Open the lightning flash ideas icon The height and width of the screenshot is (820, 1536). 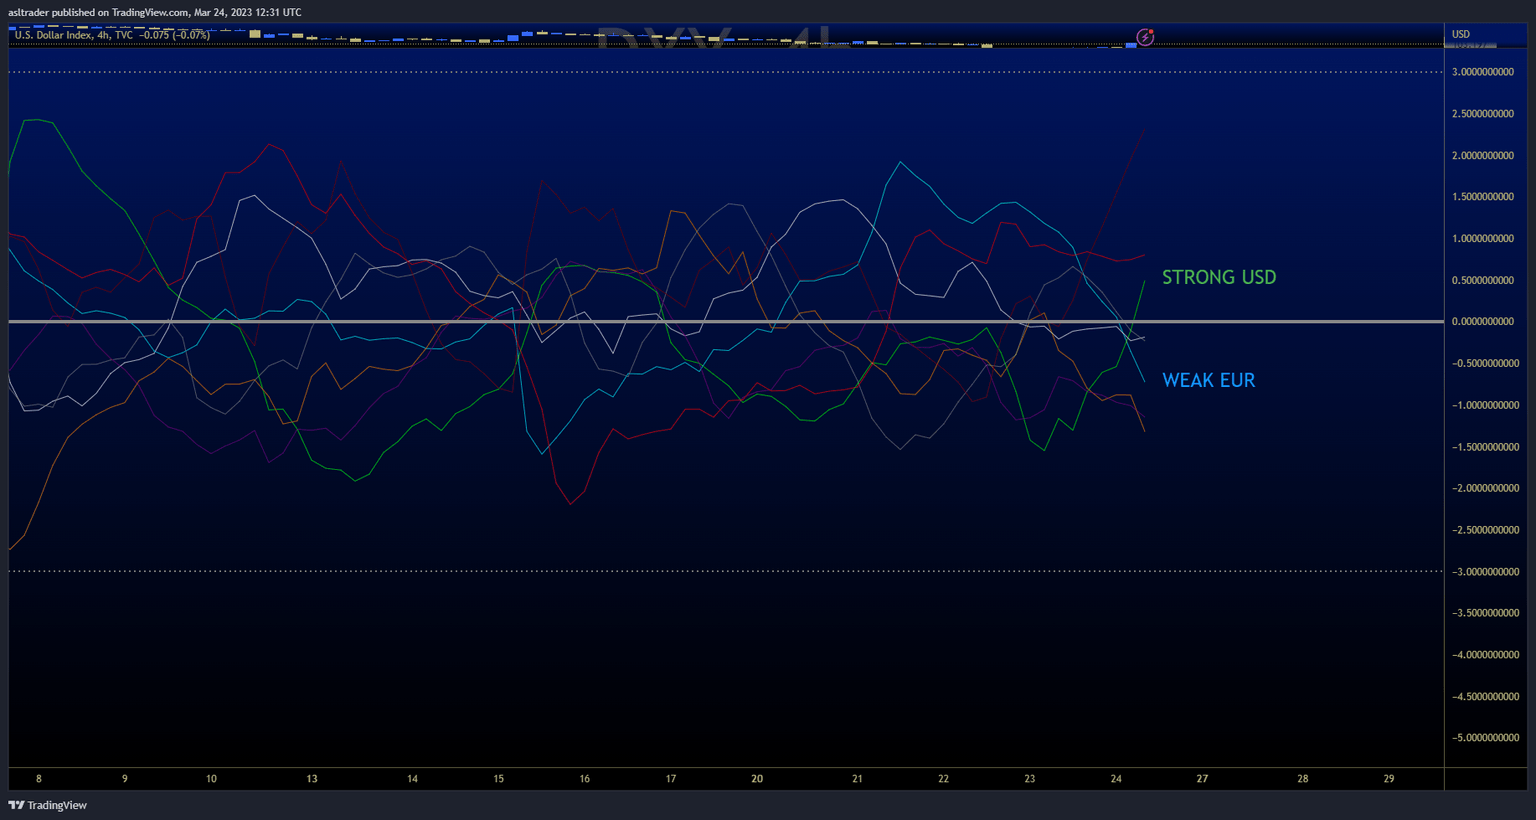[1144, 37]
